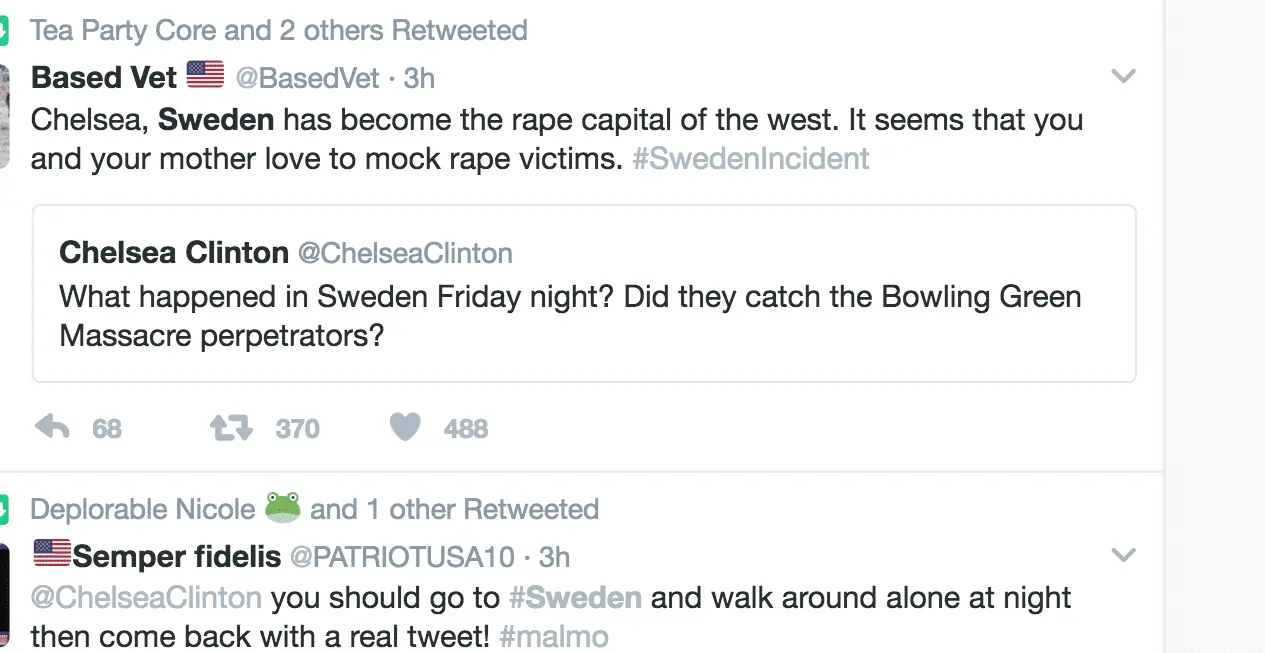Click the 3h timestamp on Based Vet tweet

tap(419, 78)
